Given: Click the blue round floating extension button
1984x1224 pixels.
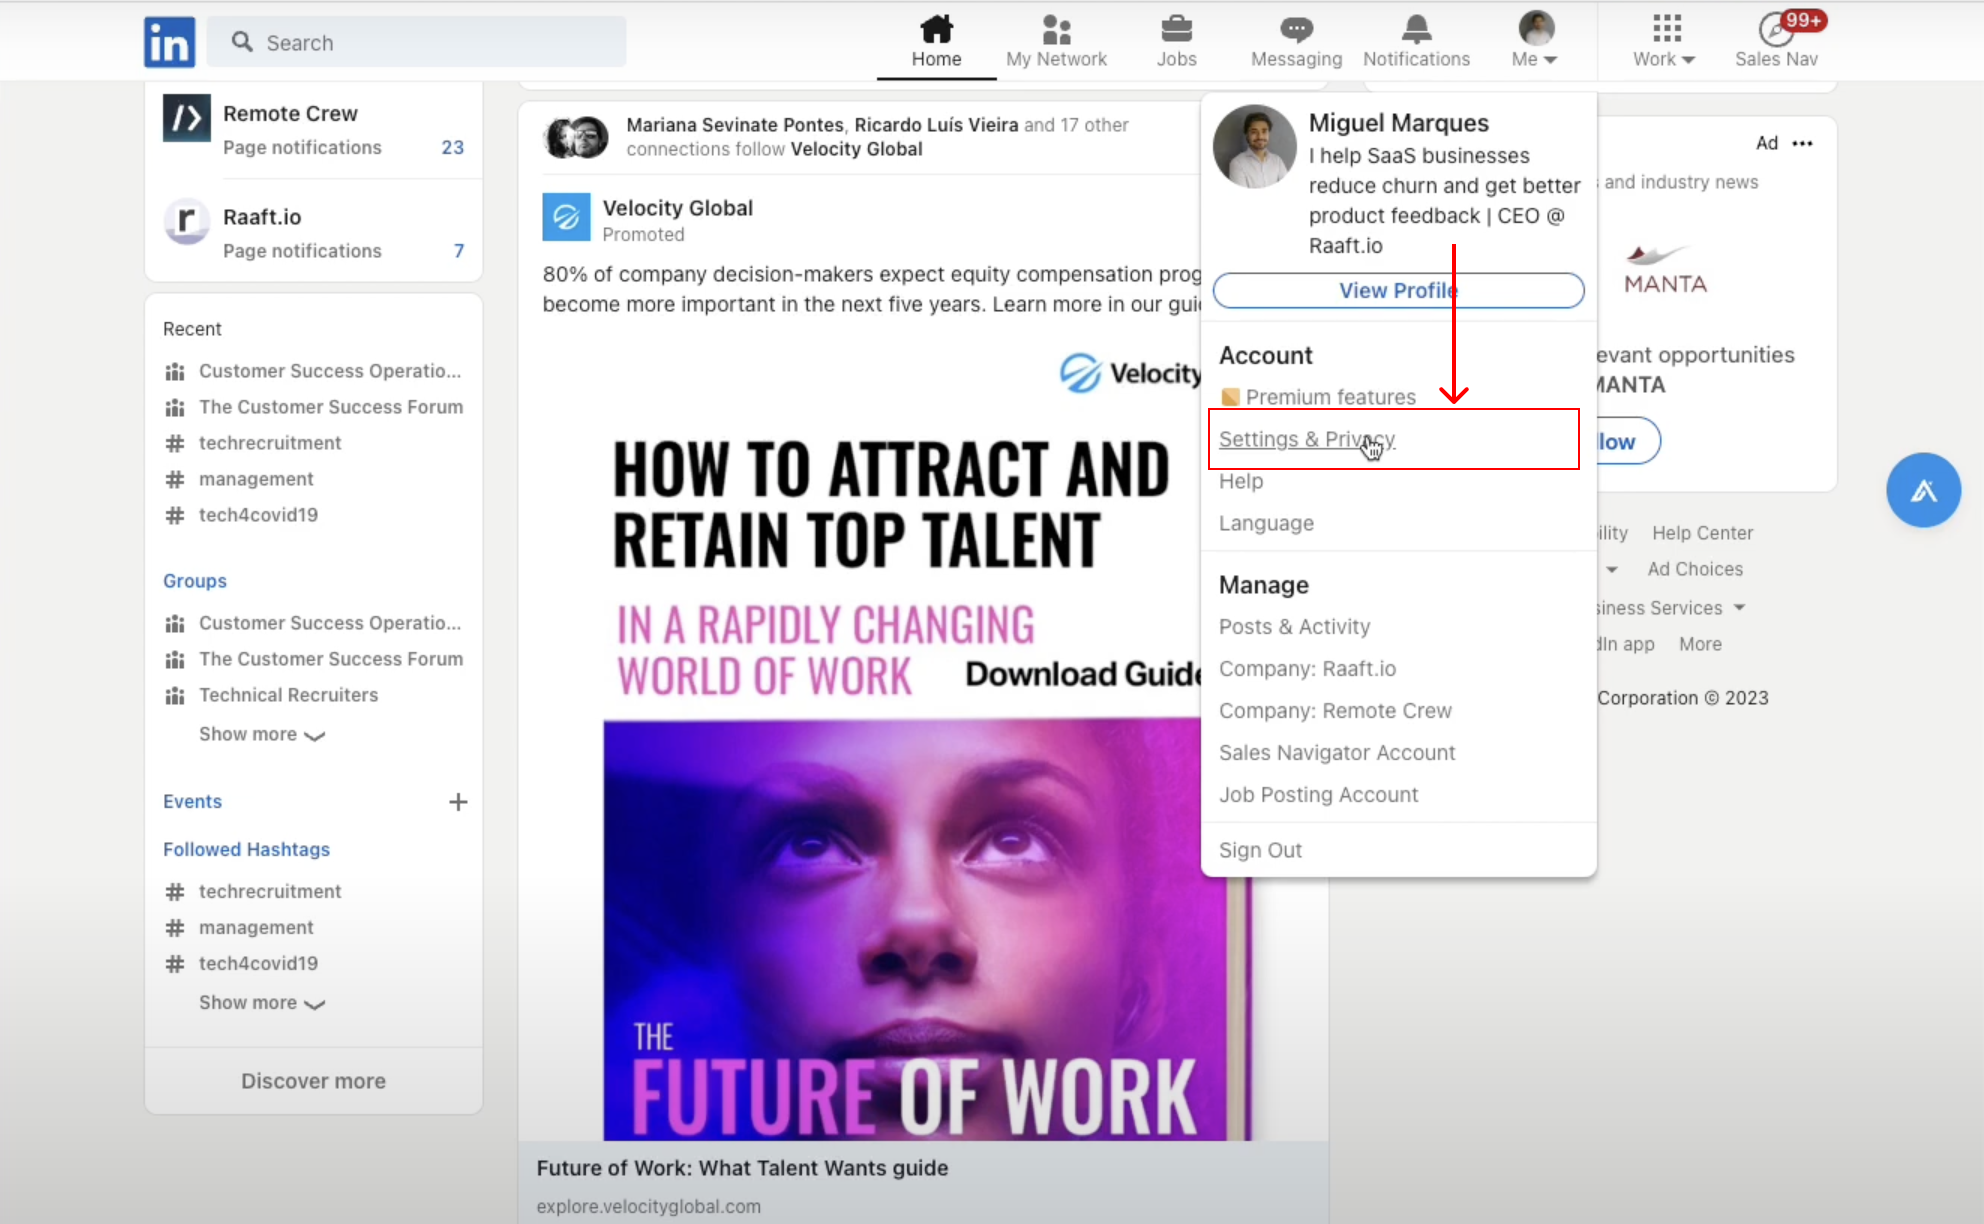Looking at the screenshot, I should pos(1923,490).
